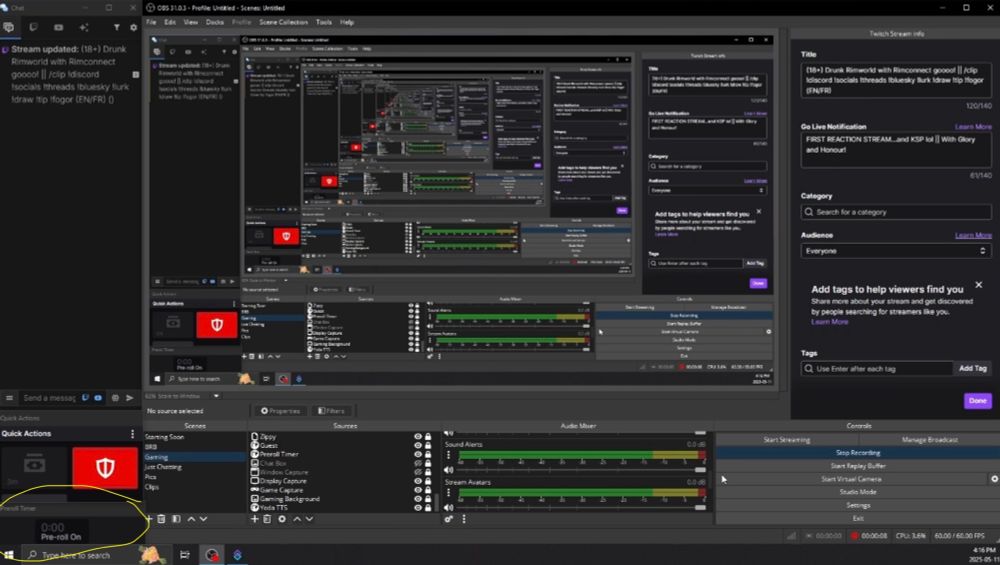Add a new scene with plus icon
The height and width of the screenshot is (565, 1000).
(x=149, y=519)
